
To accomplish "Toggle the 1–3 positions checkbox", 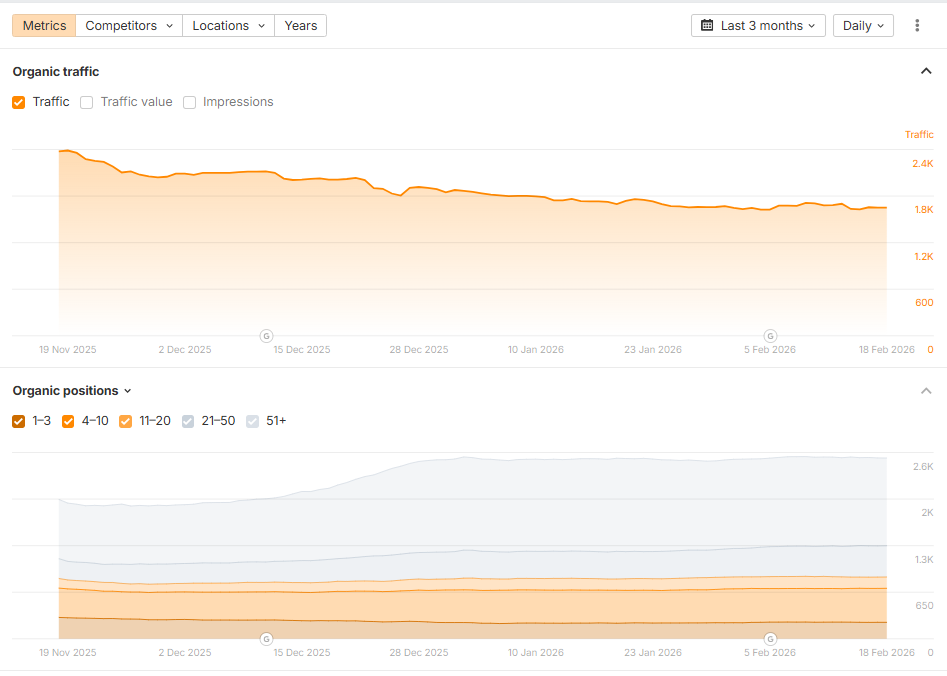I will tap(19, 421).
